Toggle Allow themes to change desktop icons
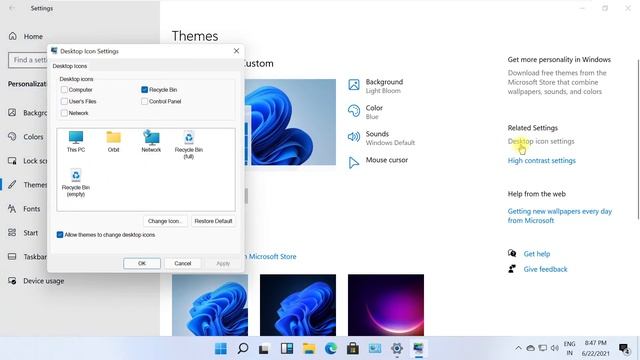Image resolution: width=640 pixels, height=360 pixels. point(60,235)
